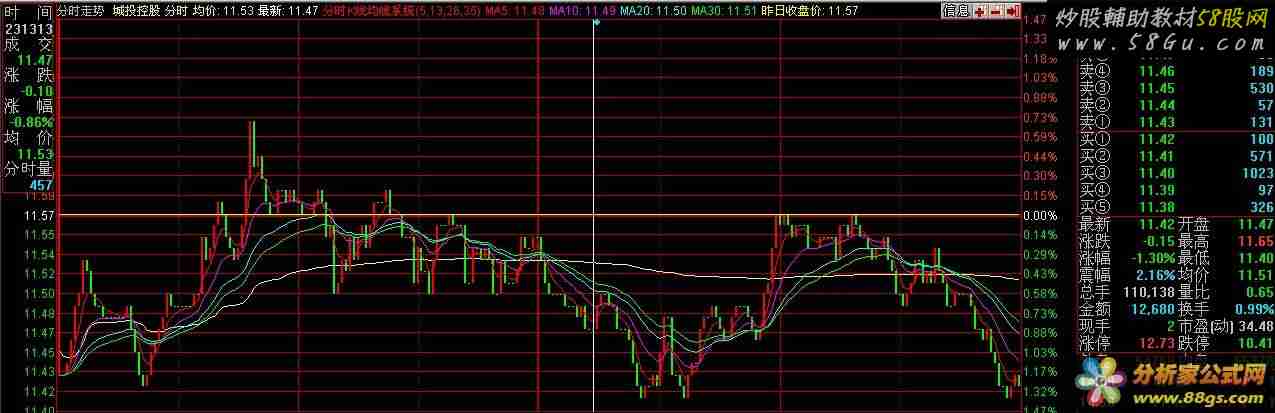Click the MA30: 11.51 indicator label
Screen dimensions: 1275x413
tap(722, 11)
